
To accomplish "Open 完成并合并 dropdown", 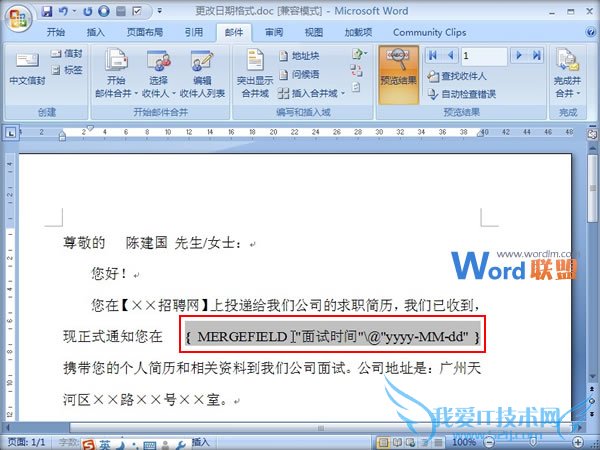I will [x=567, y=73].
